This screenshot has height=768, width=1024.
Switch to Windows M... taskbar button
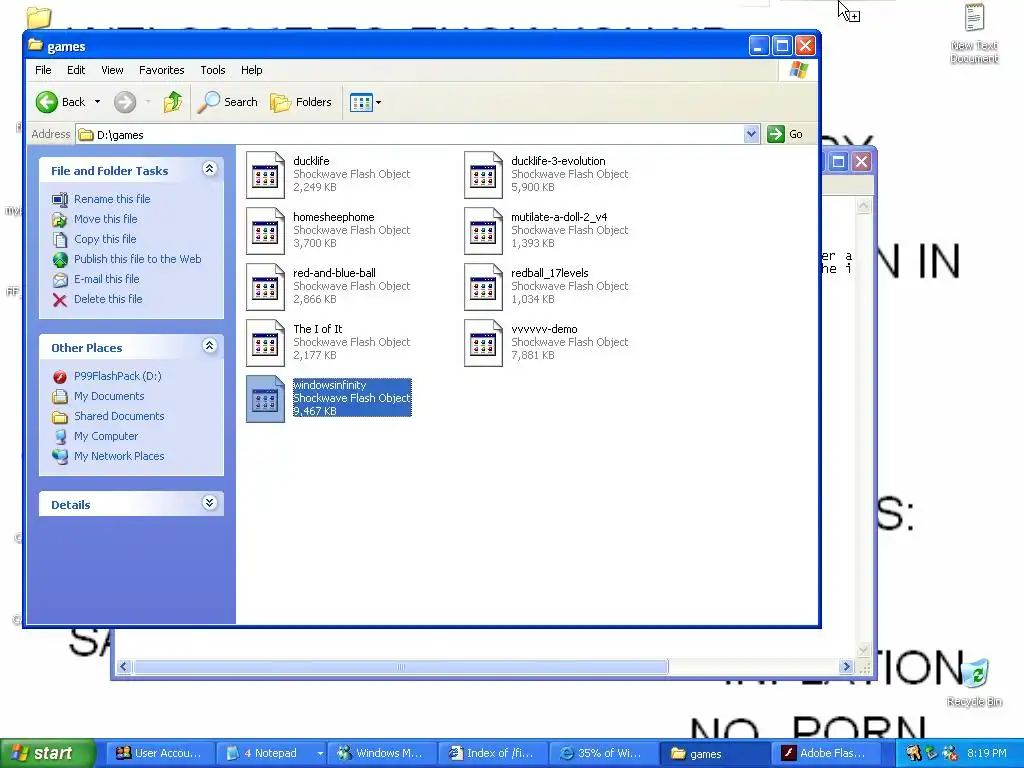(x=381, y=753)
